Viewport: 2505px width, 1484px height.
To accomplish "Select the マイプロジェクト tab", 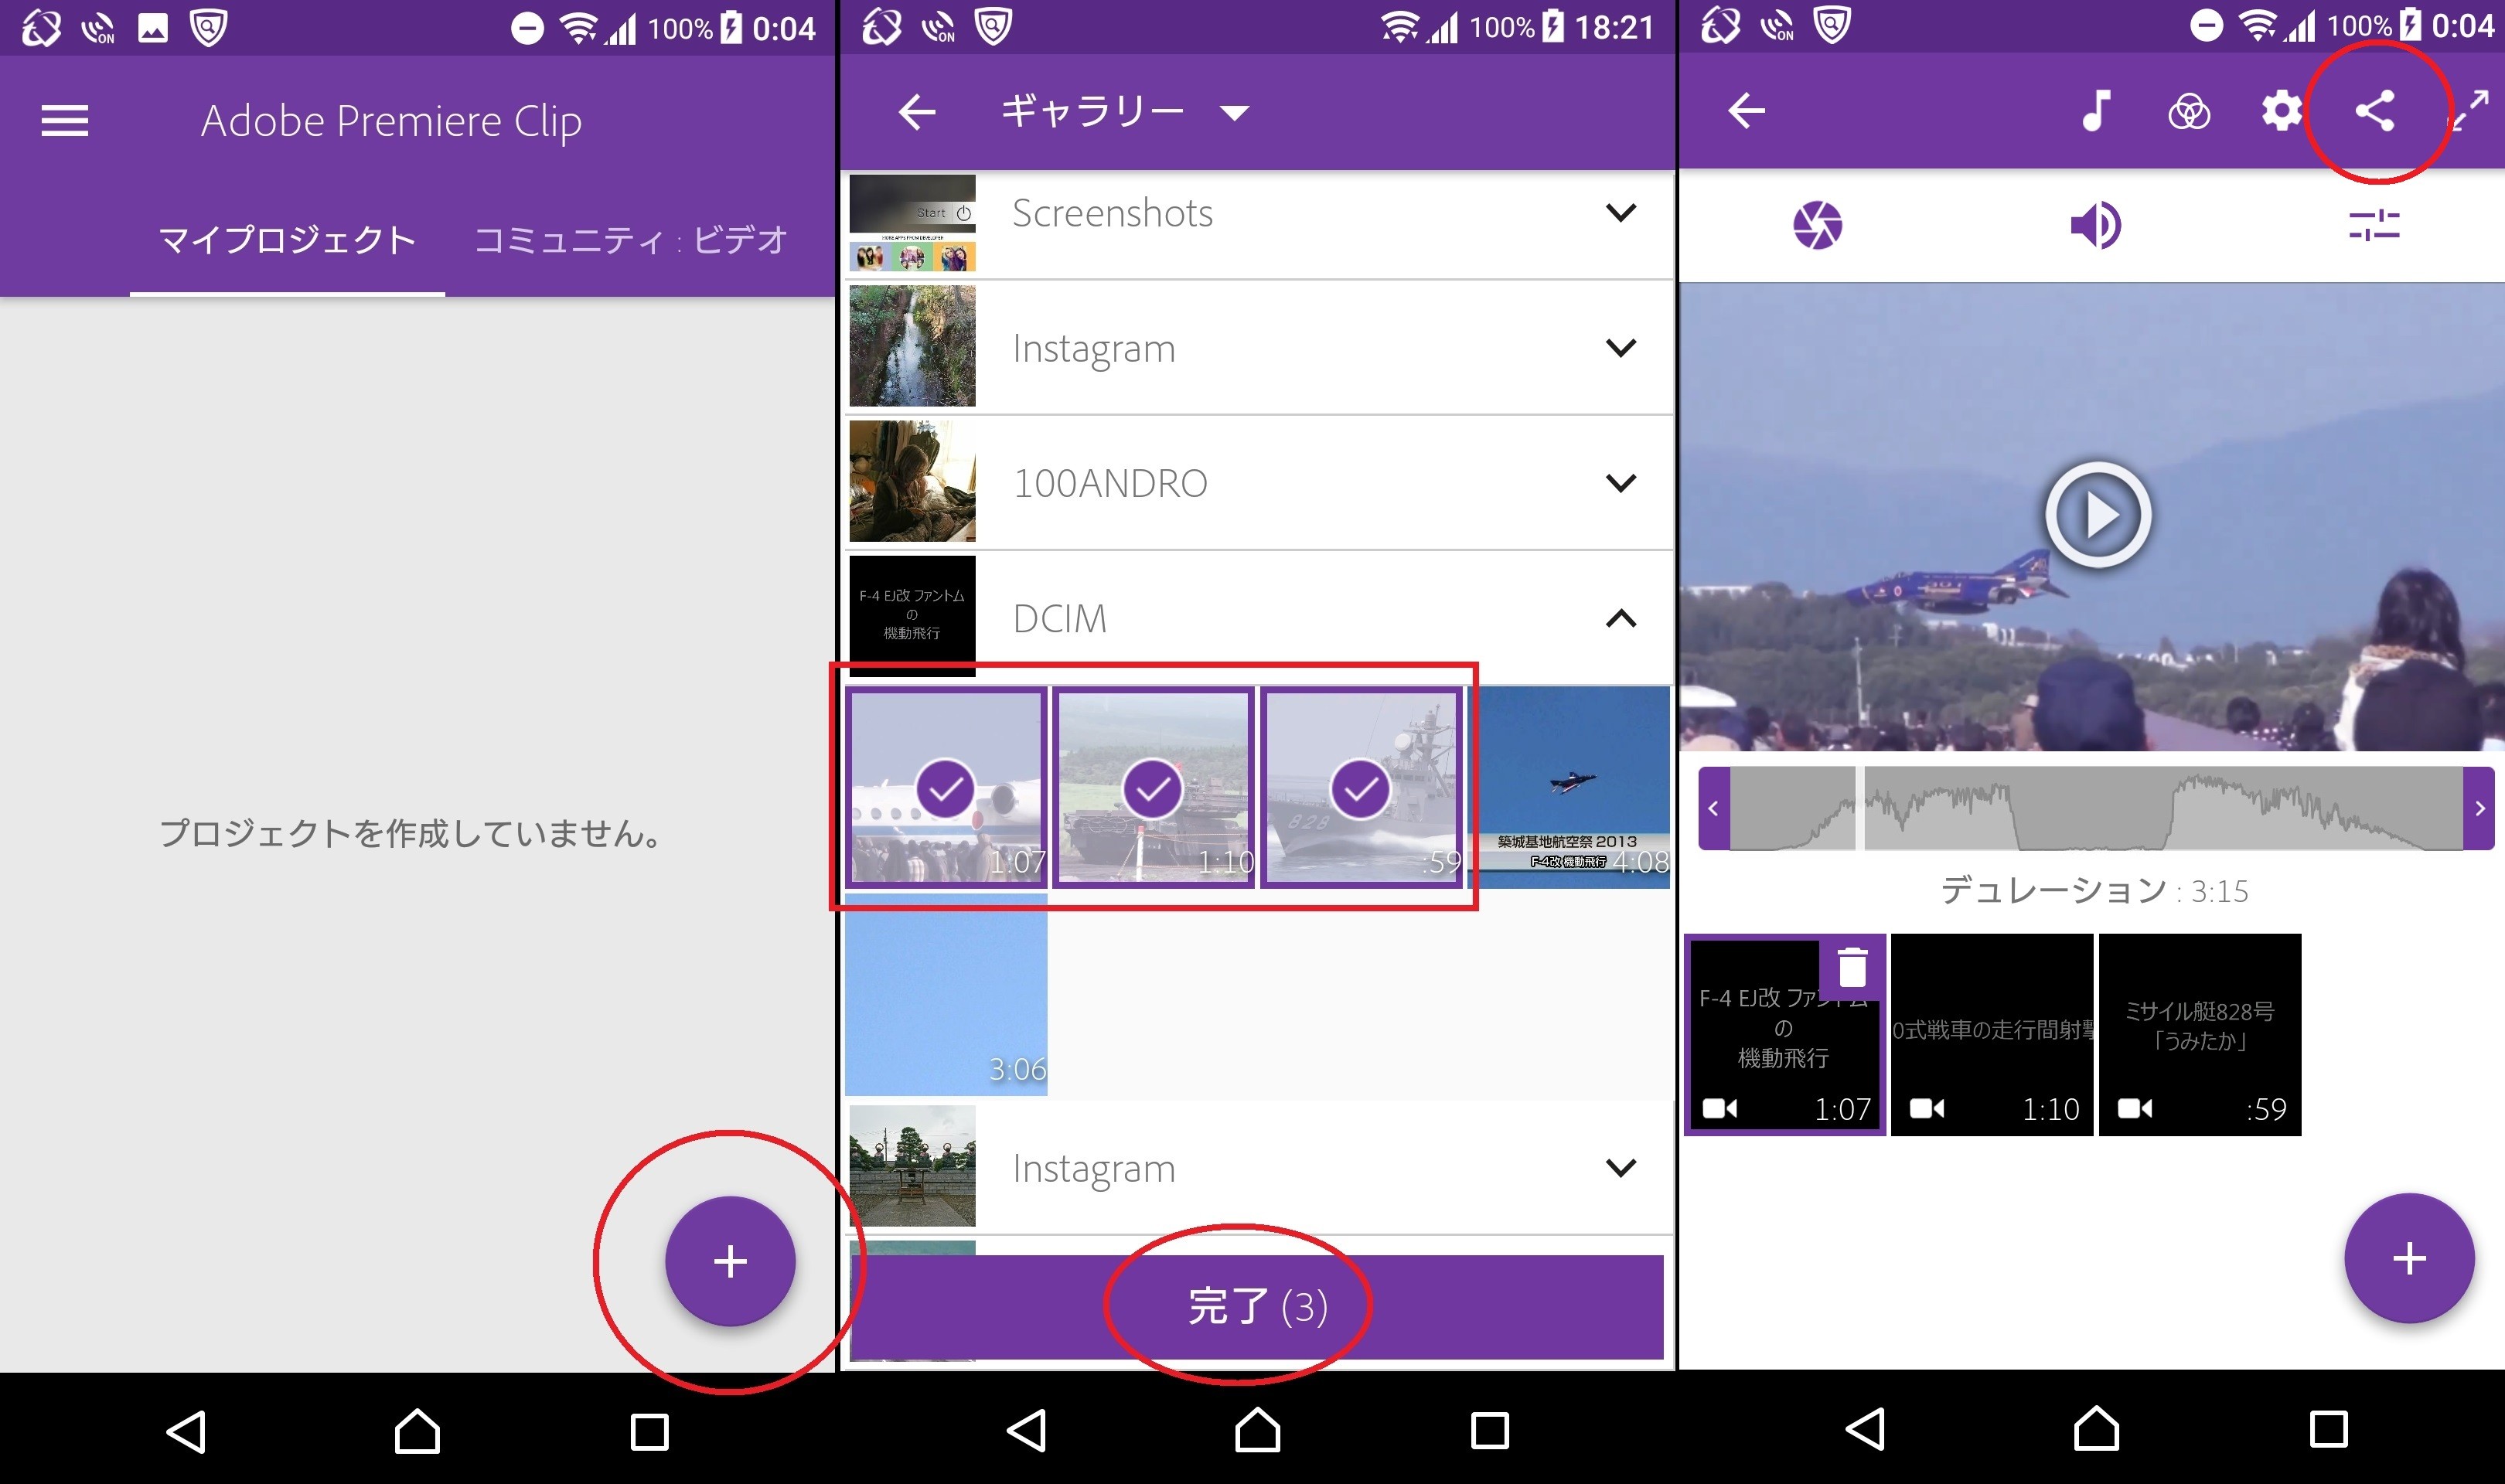I will point(287,240).
